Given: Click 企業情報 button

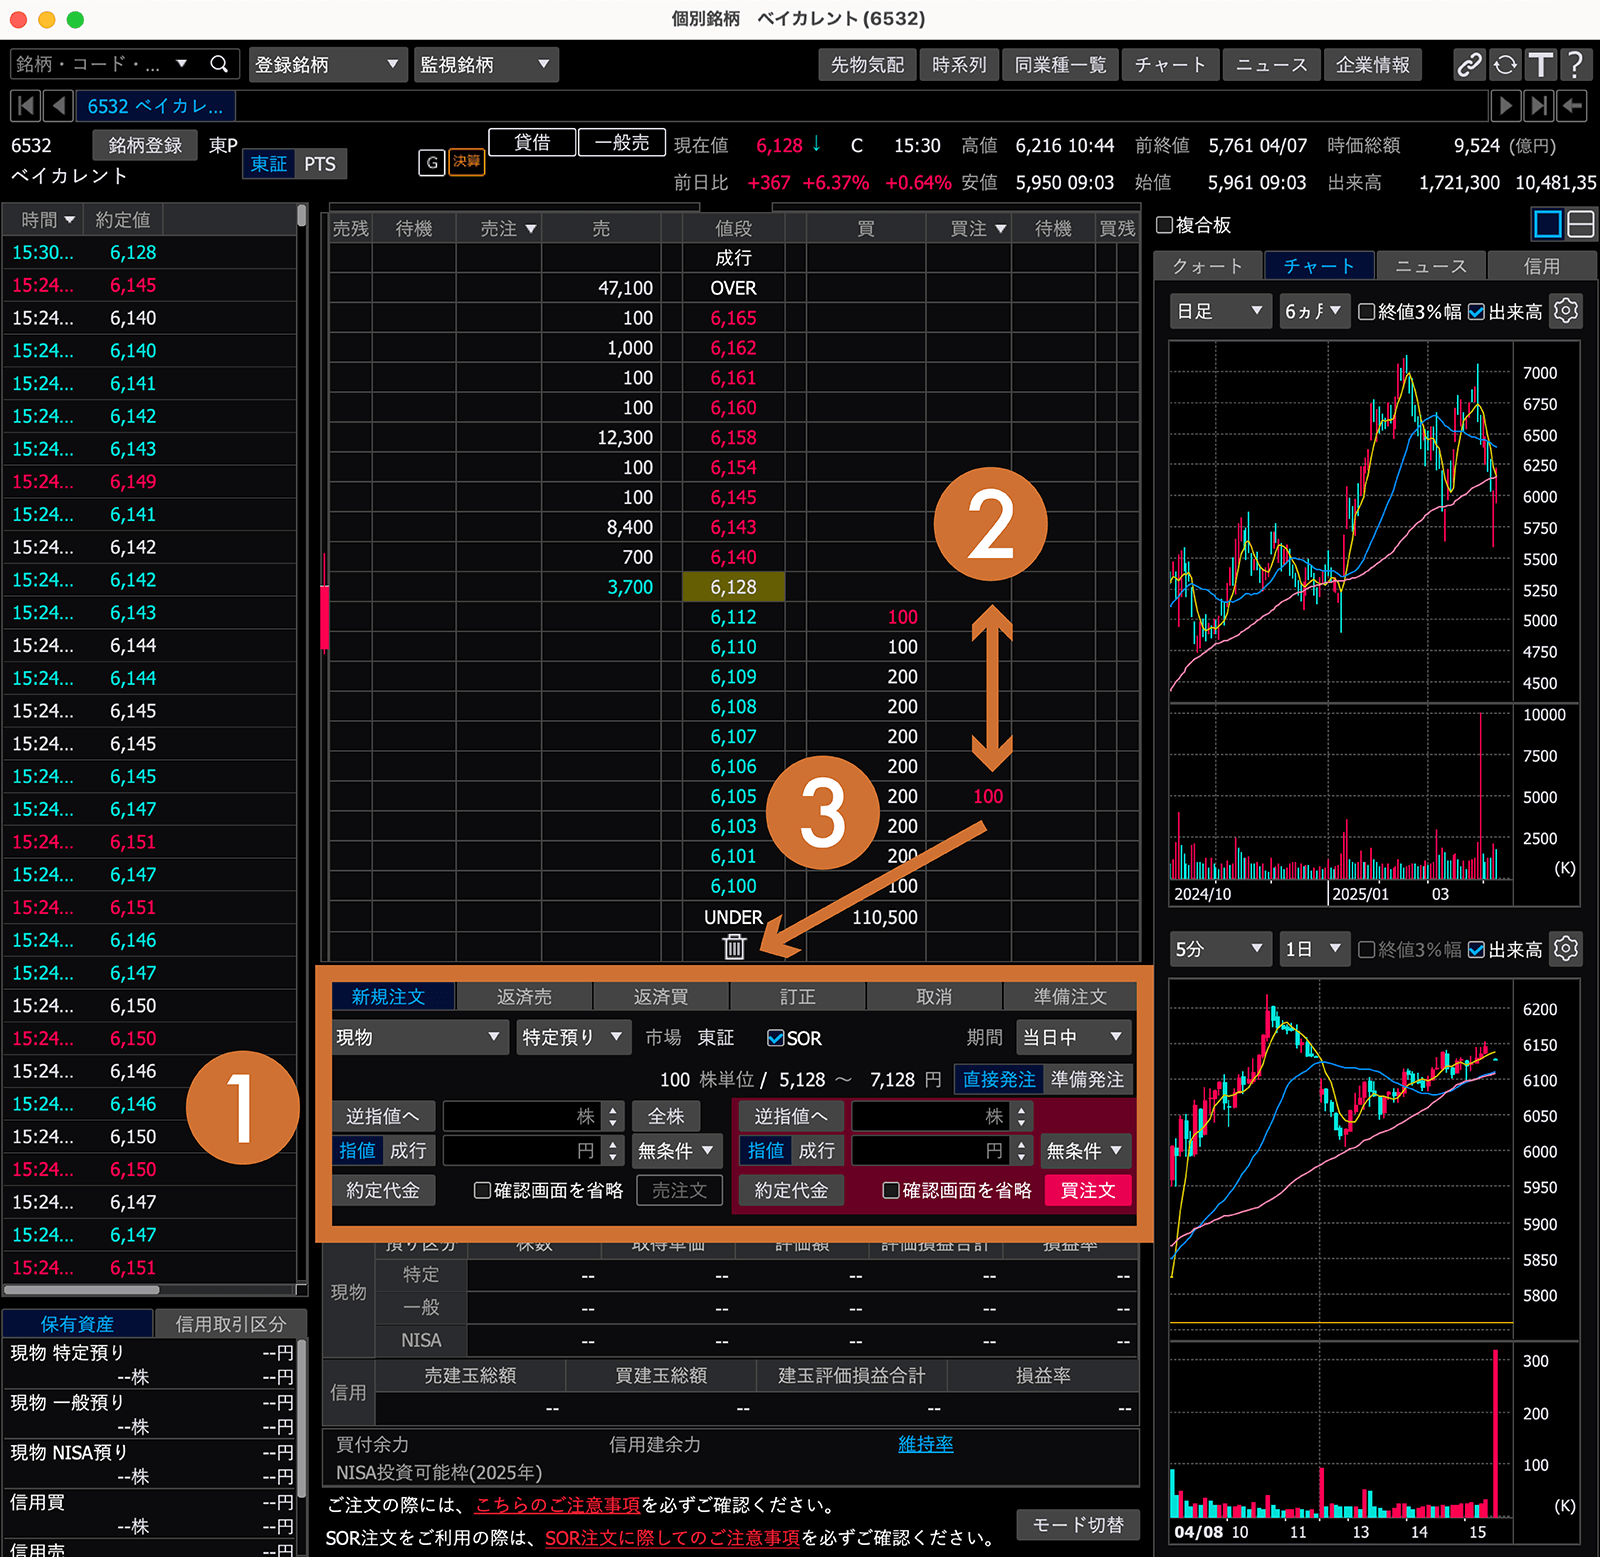Looking at the screenshot, I should tap(1373, 65).
